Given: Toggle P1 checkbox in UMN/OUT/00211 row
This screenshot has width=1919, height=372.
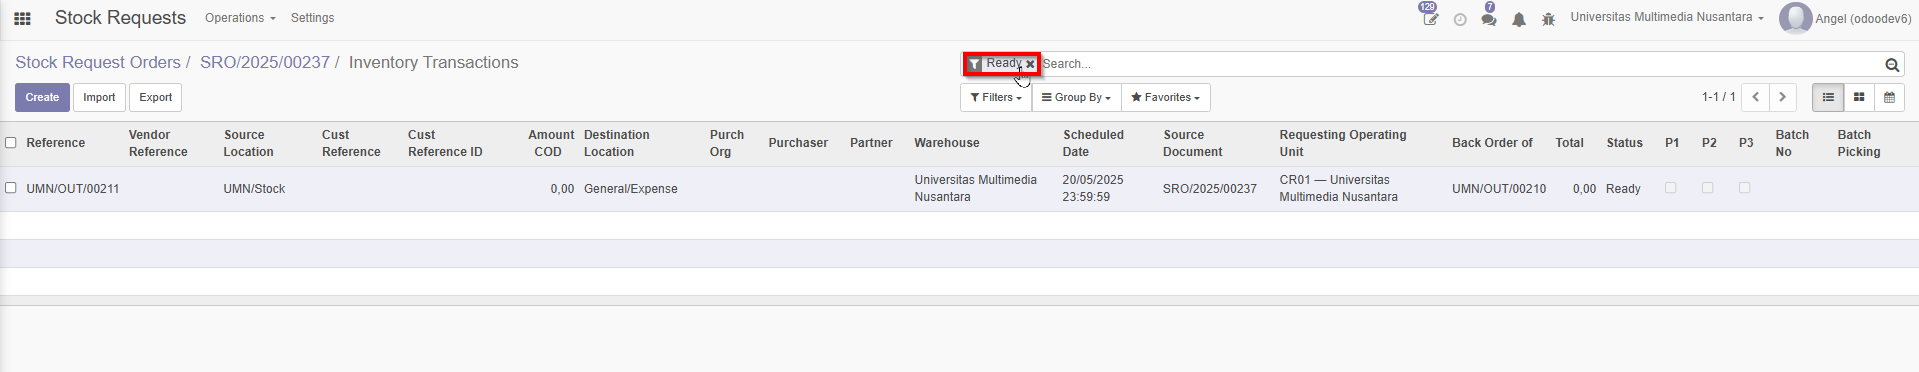Looking at the screenshot, I should pos(1670,188).
